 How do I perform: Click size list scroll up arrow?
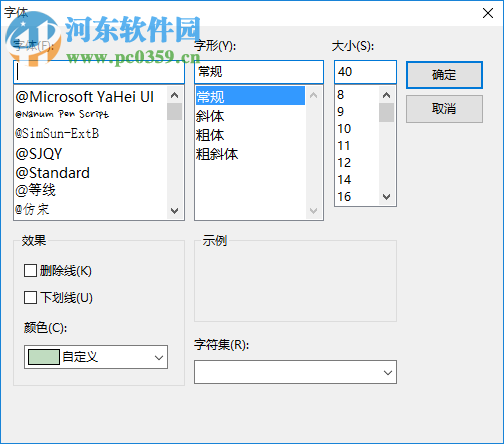click(x=386, y=95)
